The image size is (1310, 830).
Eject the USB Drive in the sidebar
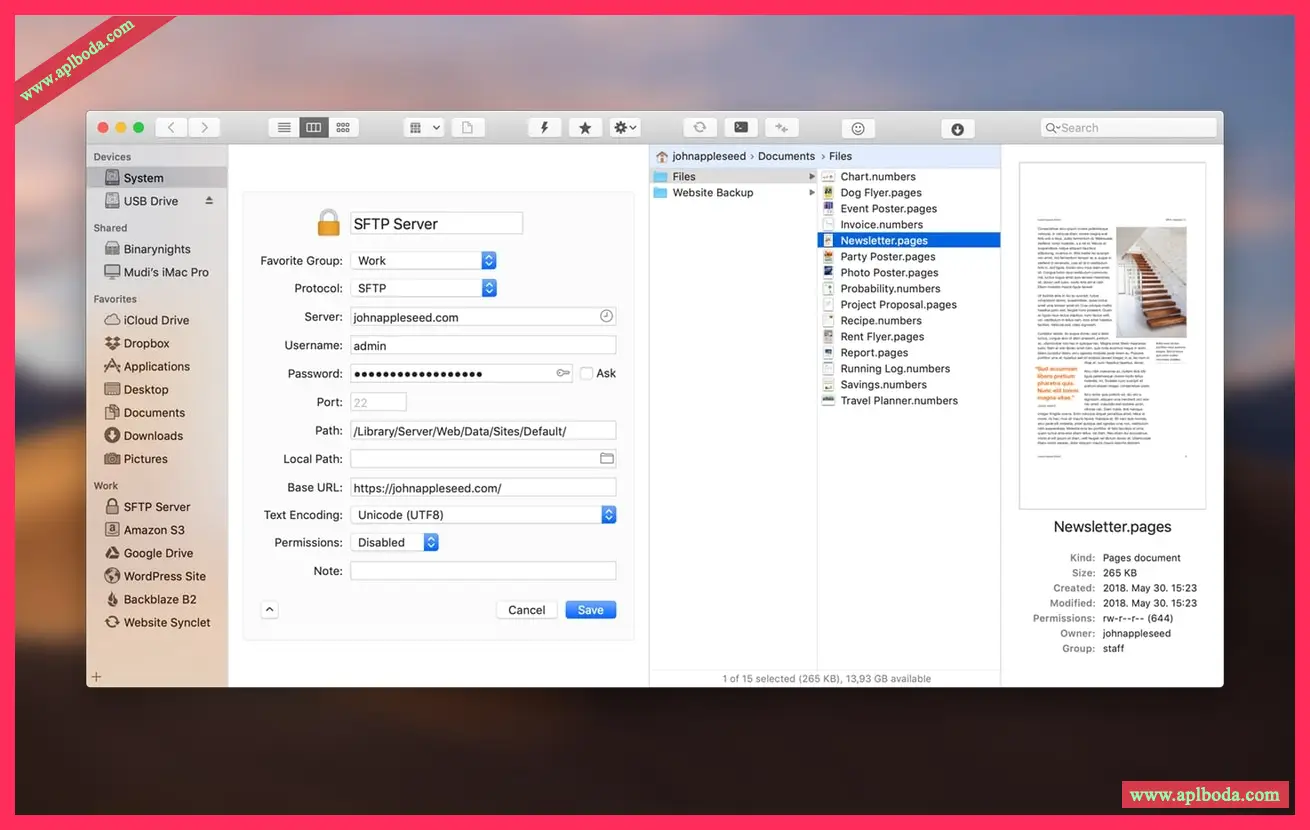pyautogui.click(x=209, y=201)
